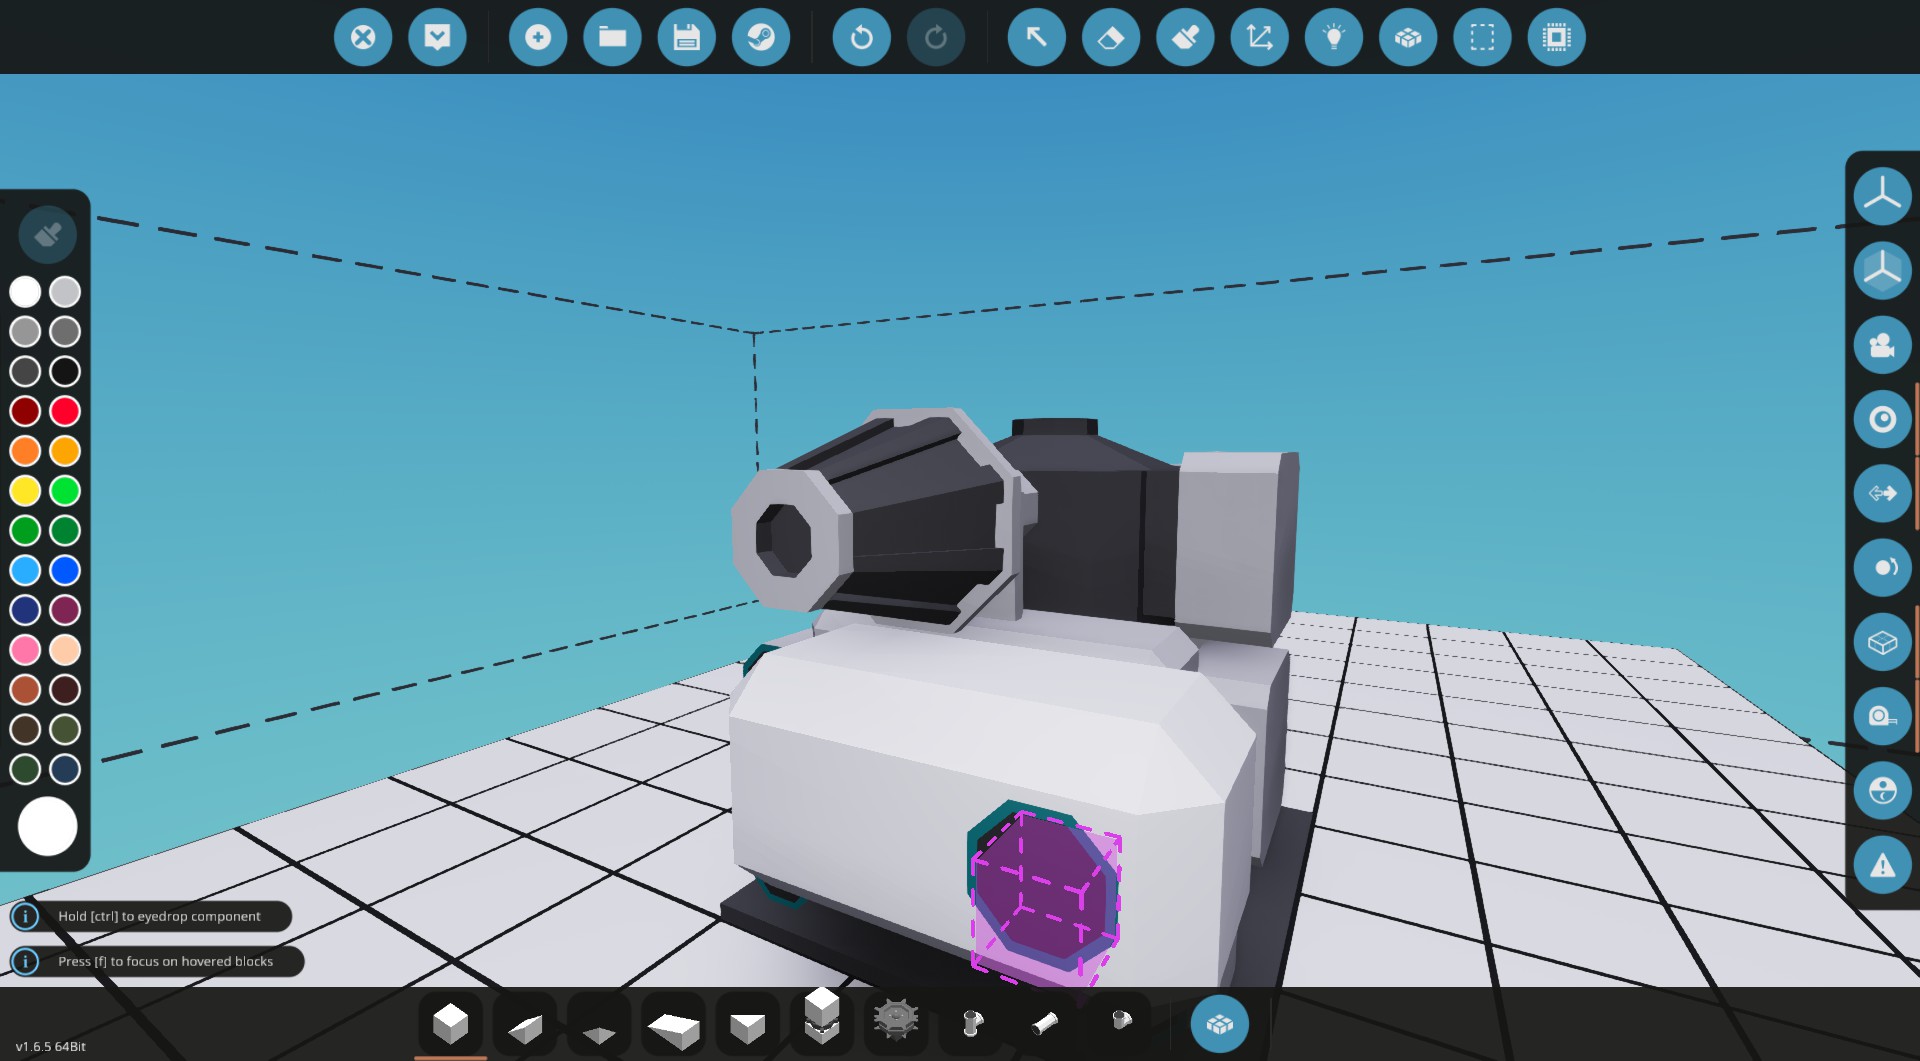Click the save disk icon
Screen dimensions: 1920x1061
(686, 38)
